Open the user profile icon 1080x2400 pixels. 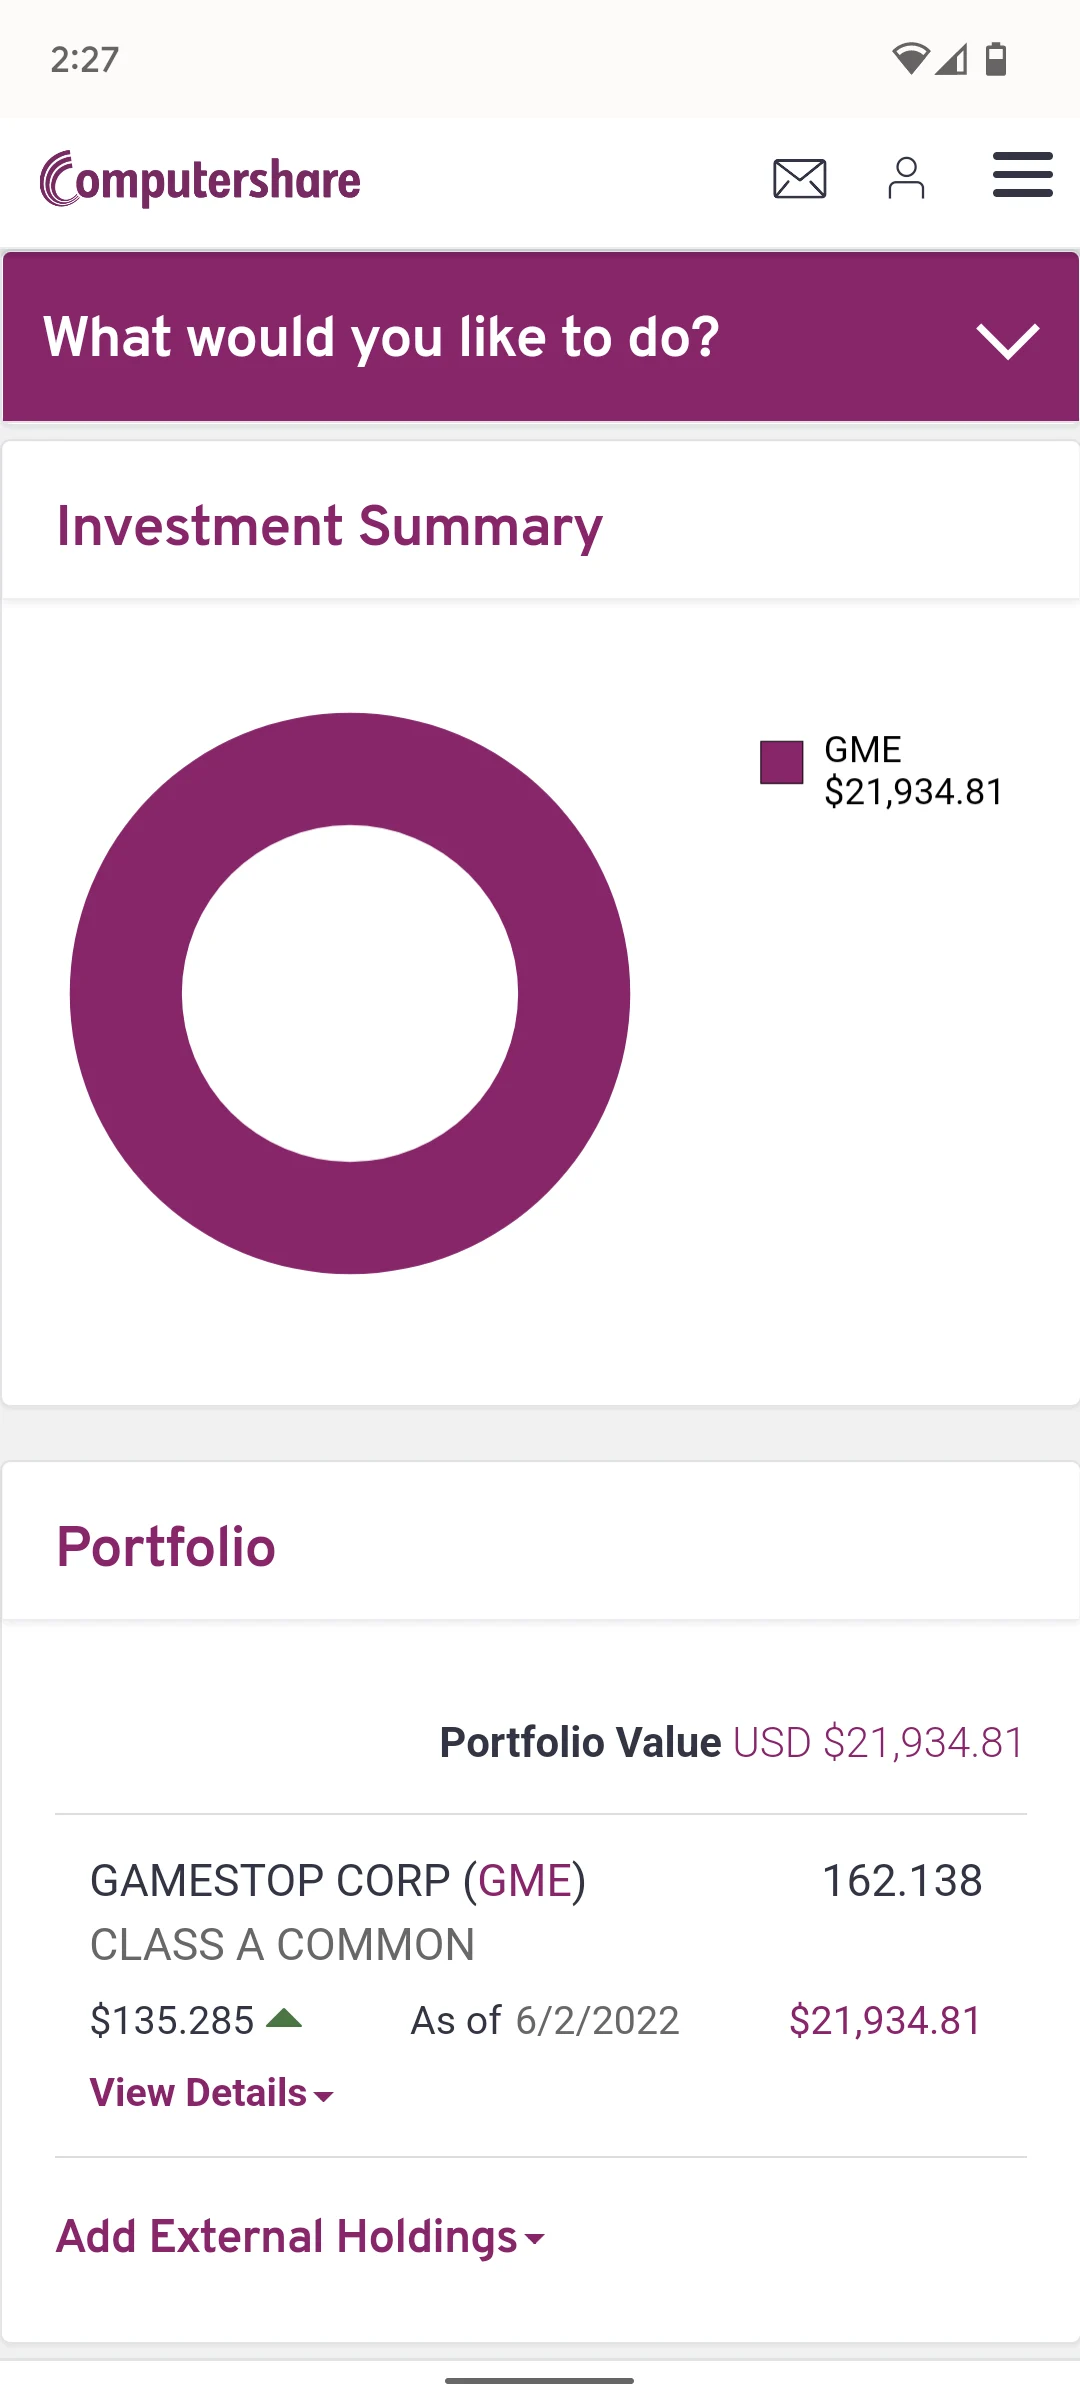point(906,179)
